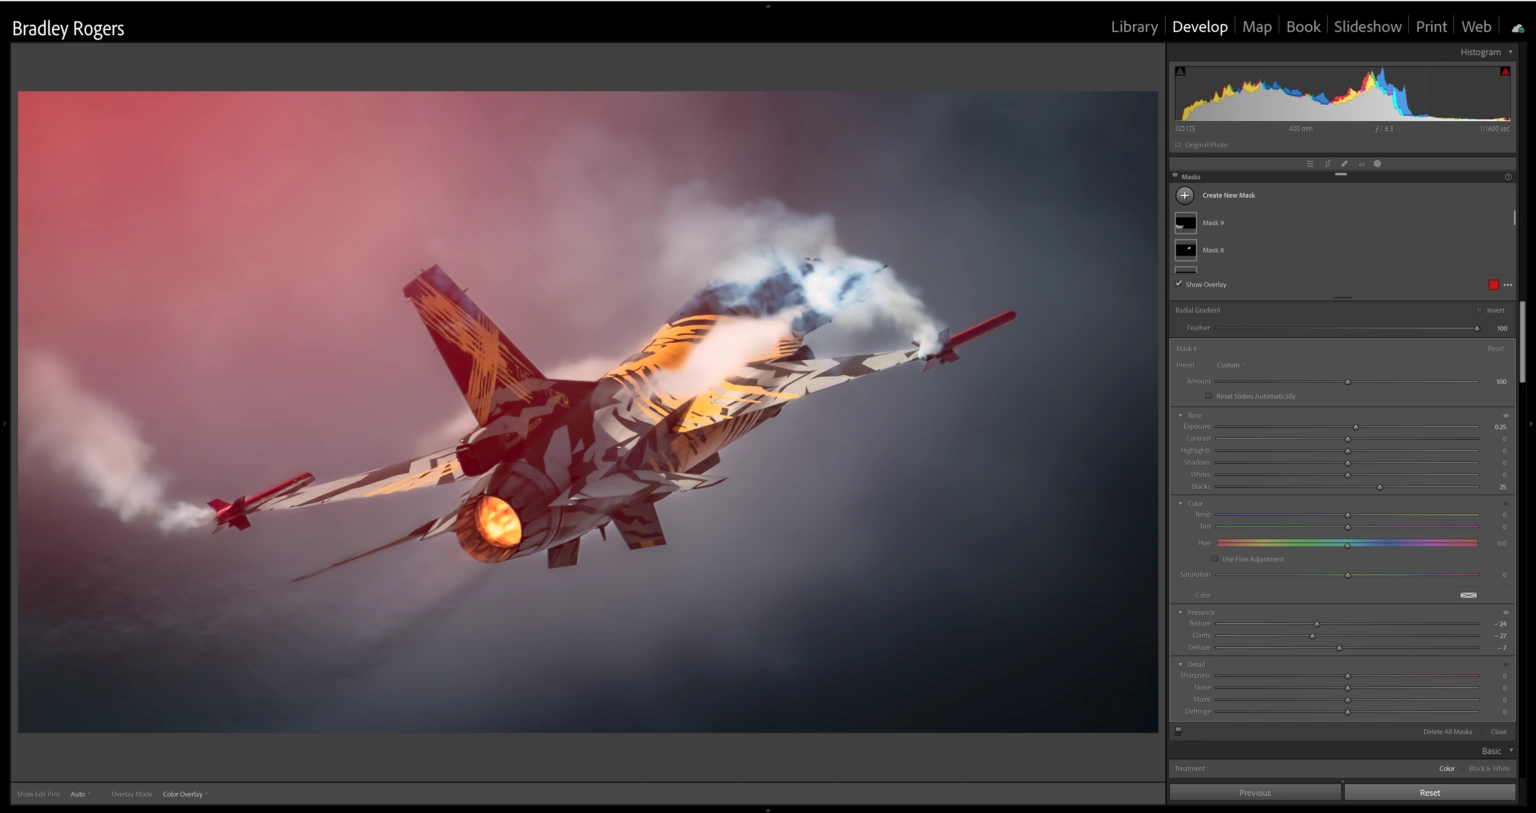1536x813 pixels.
Task: Click the Exposure value 0.25 field
Action: pos(1500,427)
